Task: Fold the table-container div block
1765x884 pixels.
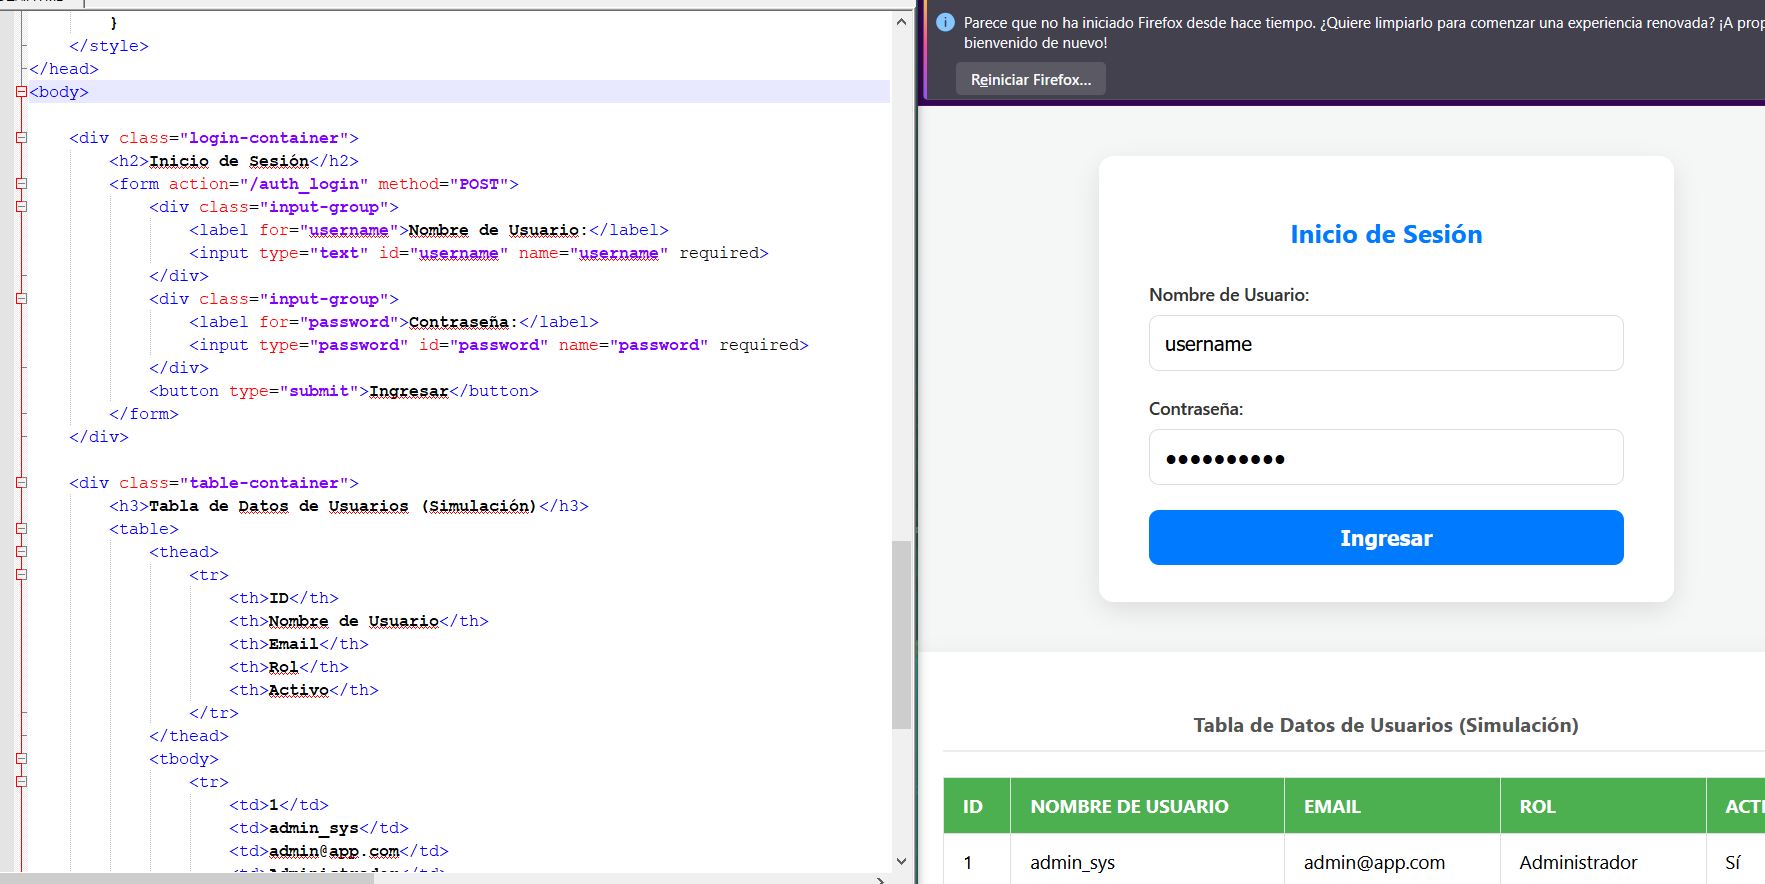Action: tap(21, 483)
